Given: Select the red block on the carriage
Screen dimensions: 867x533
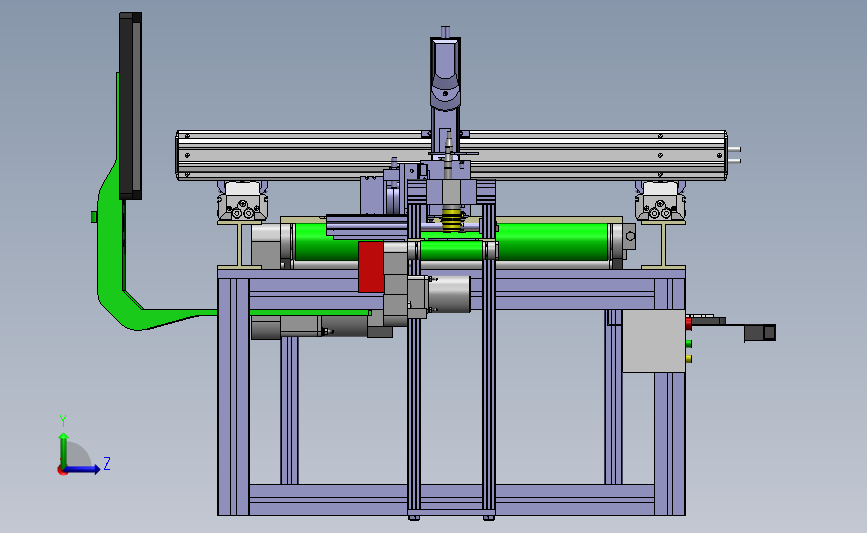Looking at the screenshot, I should [371, 266].
